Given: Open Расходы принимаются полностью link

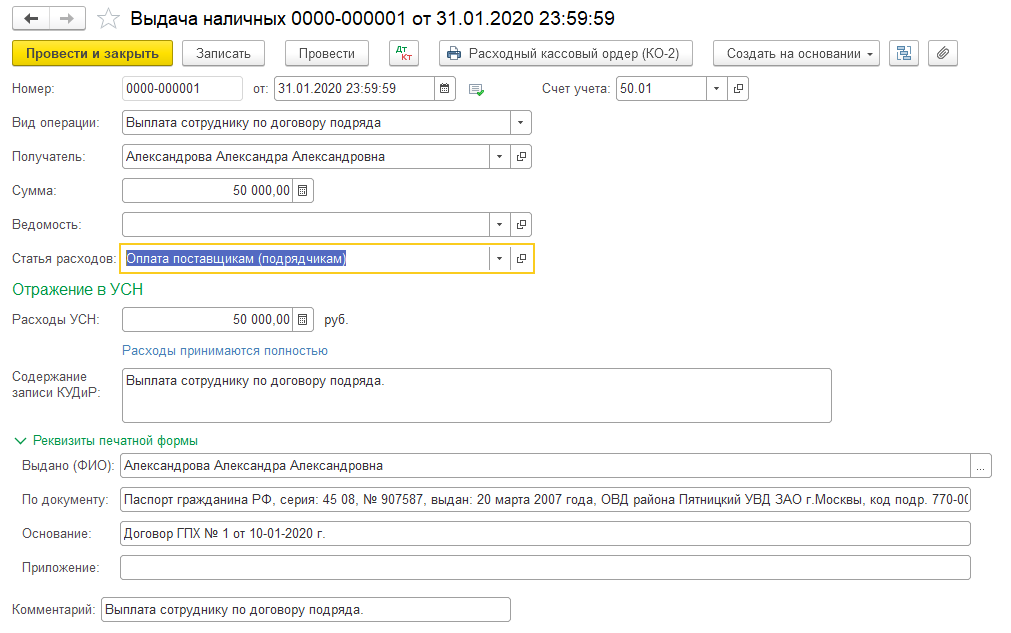Looking at the screenshot, I should pos(225,351).
